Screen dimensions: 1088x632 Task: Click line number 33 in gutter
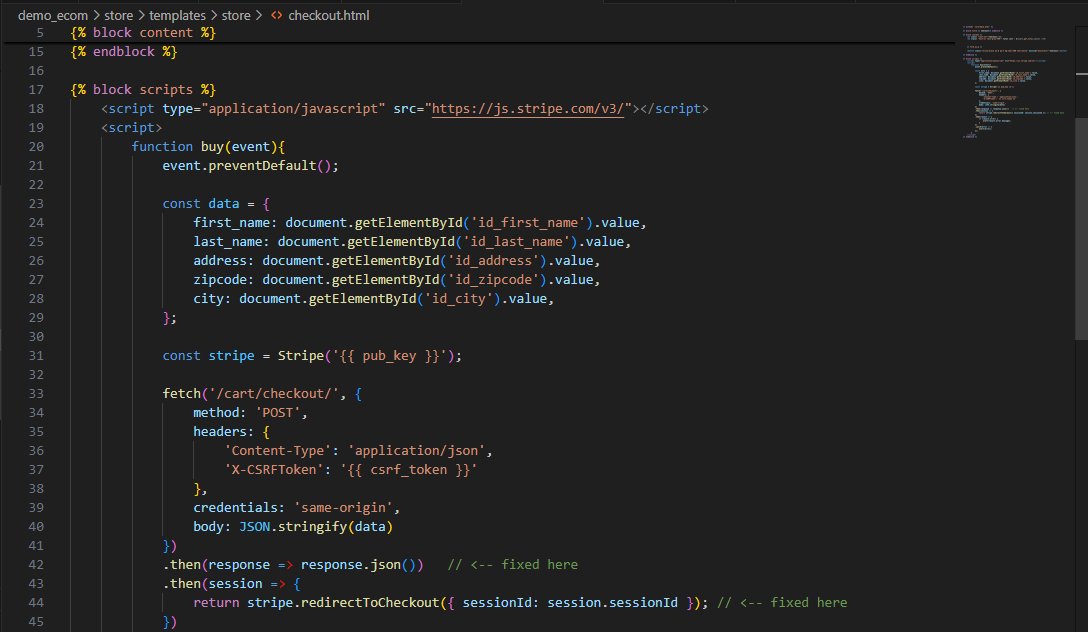point(36,393)
